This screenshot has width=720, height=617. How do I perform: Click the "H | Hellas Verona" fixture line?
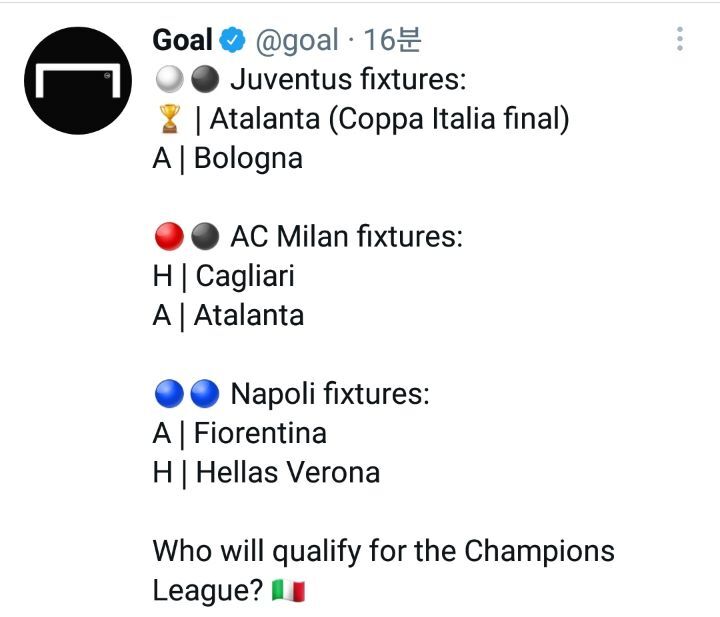point(266,472)
